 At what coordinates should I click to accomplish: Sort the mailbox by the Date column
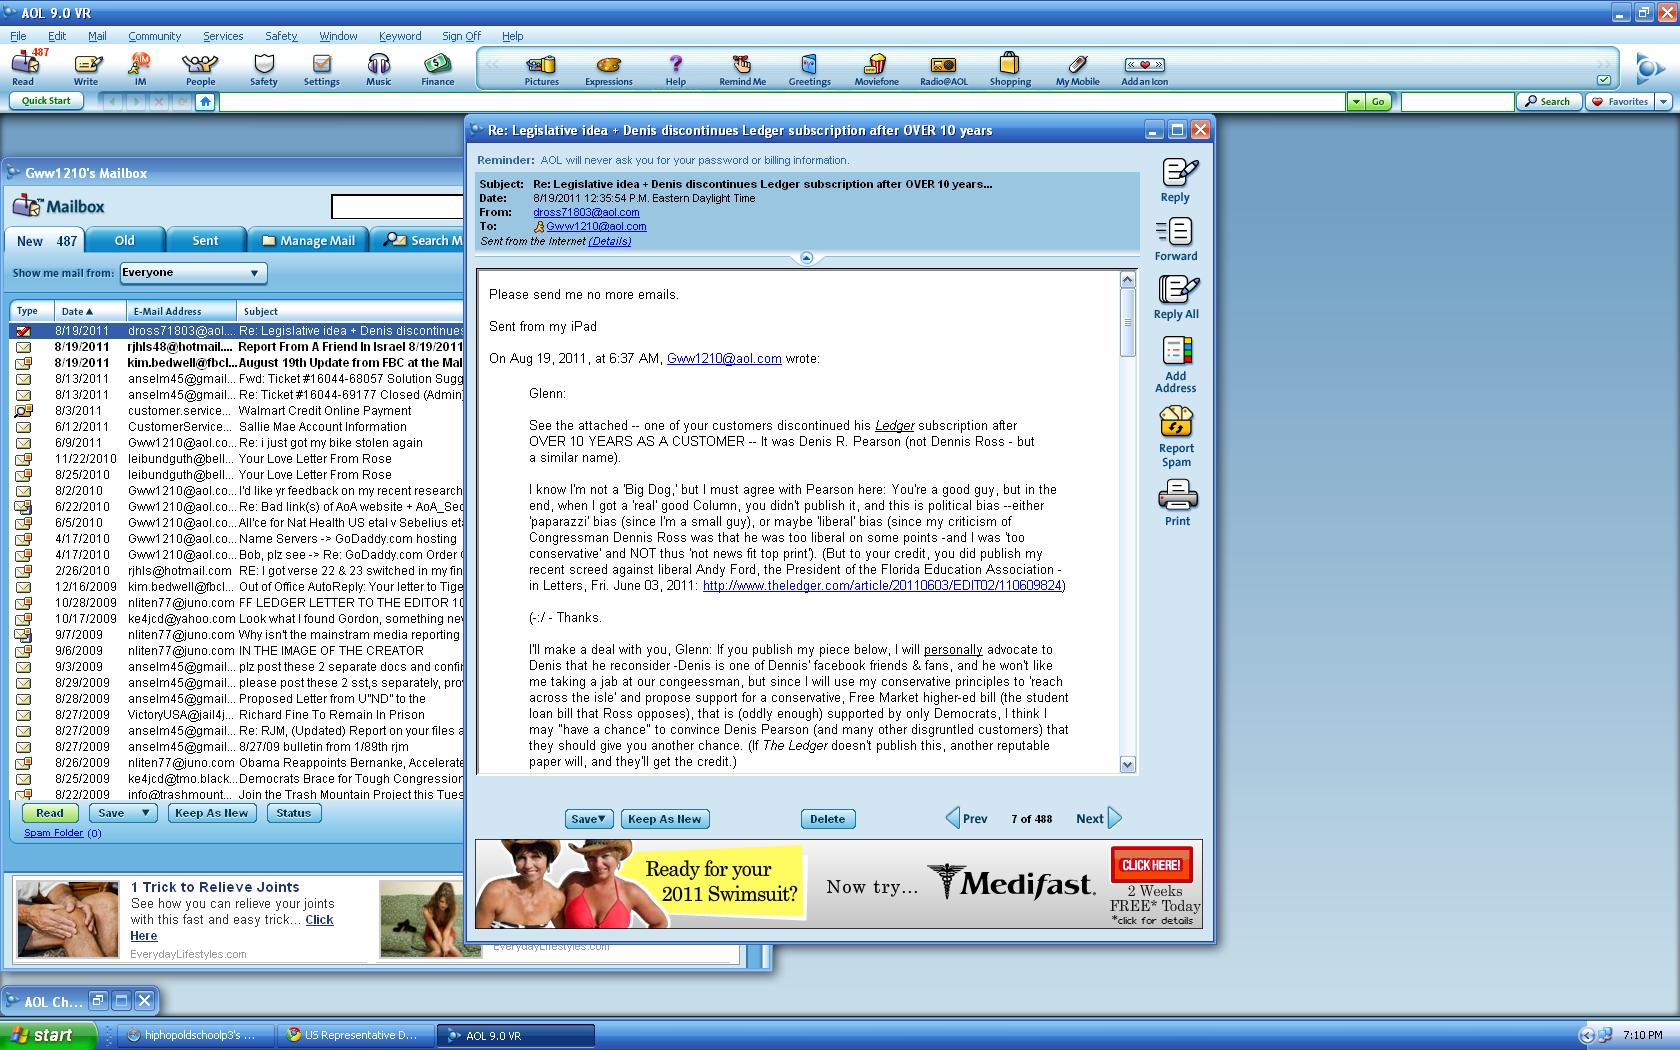coord(91,311)
